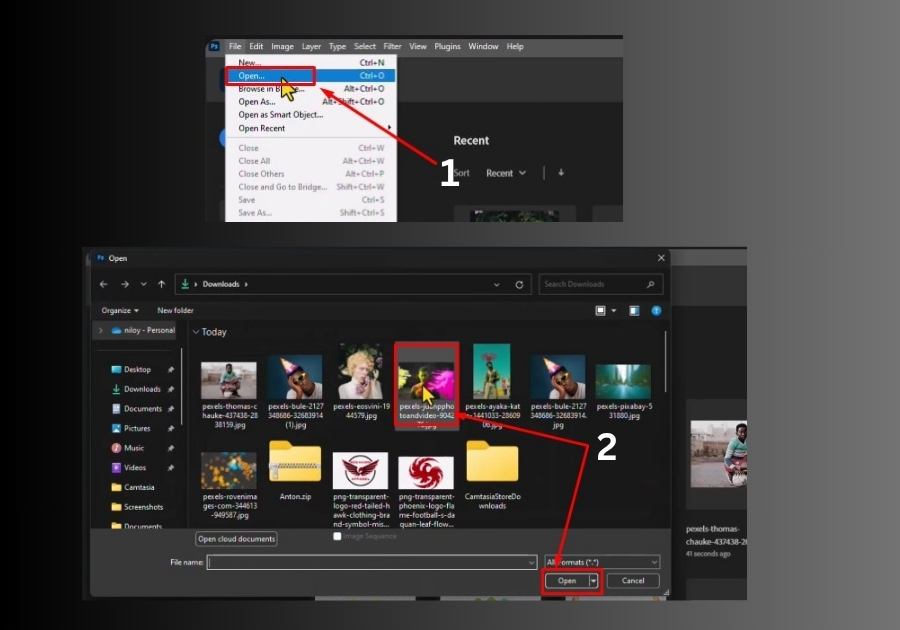Click Cancel in Open dialog
The image size is (900, 630).
tap(633, 581)
